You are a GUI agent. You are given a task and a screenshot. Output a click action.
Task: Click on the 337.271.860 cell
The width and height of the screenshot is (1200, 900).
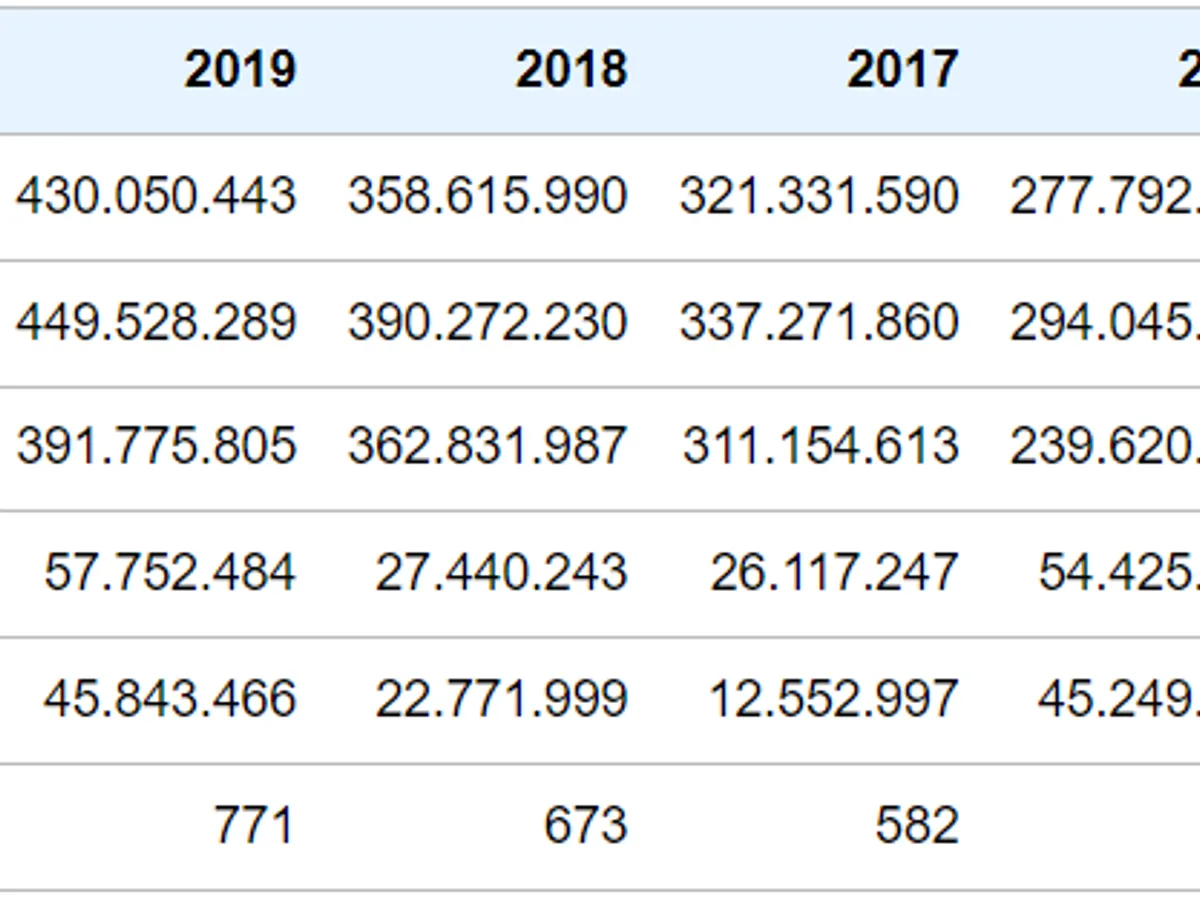tap(819, 323)
